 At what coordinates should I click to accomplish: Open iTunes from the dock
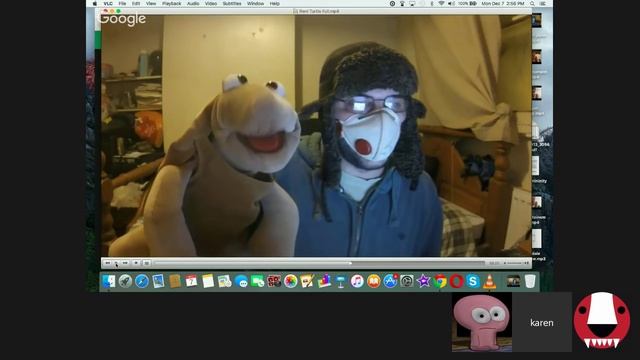357,281
